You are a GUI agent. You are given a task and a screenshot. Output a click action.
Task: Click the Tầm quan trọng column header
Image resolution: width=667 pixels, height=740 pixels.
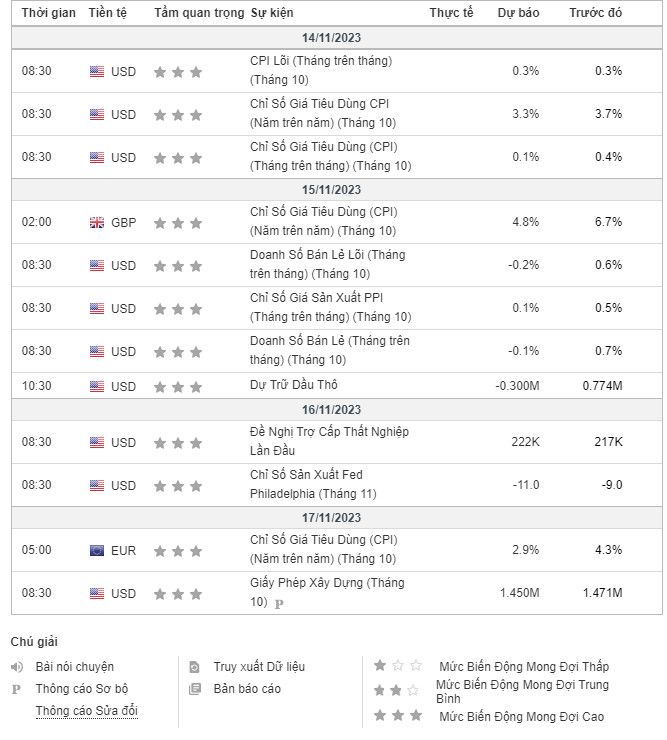(x=198, y=13)
